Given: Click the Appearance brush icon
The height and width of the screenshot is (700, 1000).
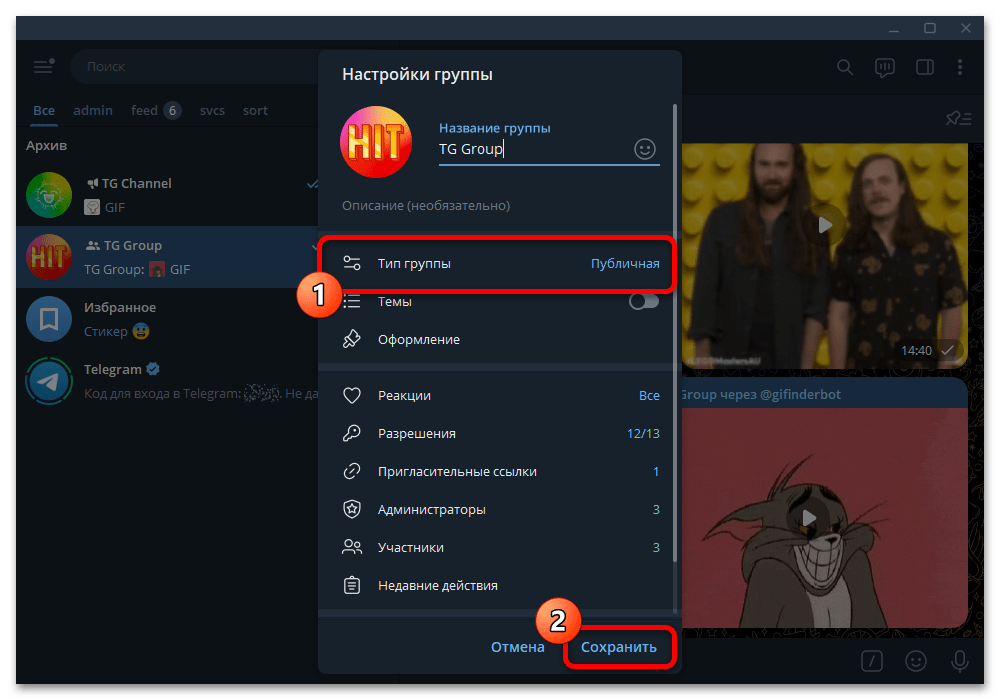Looking at the screenshot, I should pos(351,339).
